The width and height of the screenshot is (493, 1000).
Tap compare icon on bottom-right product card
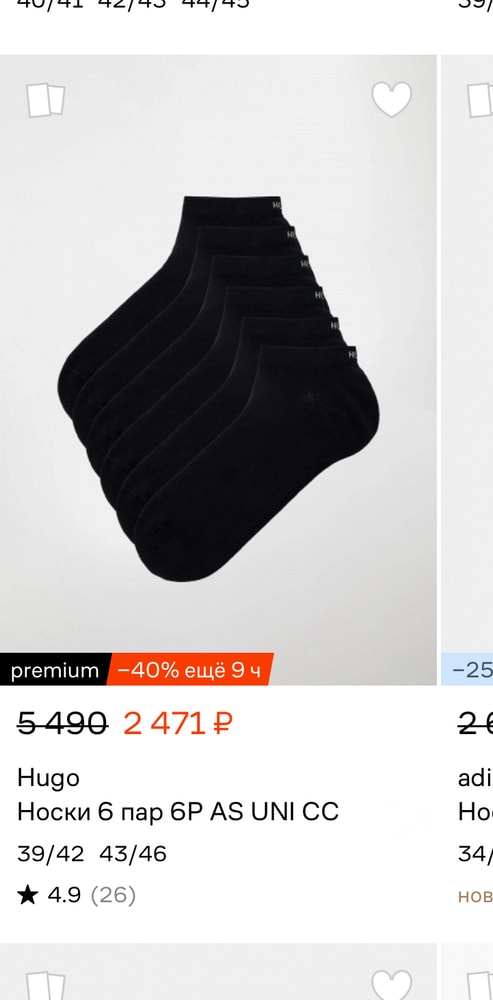pyautogui.click(x=480, y=985)
